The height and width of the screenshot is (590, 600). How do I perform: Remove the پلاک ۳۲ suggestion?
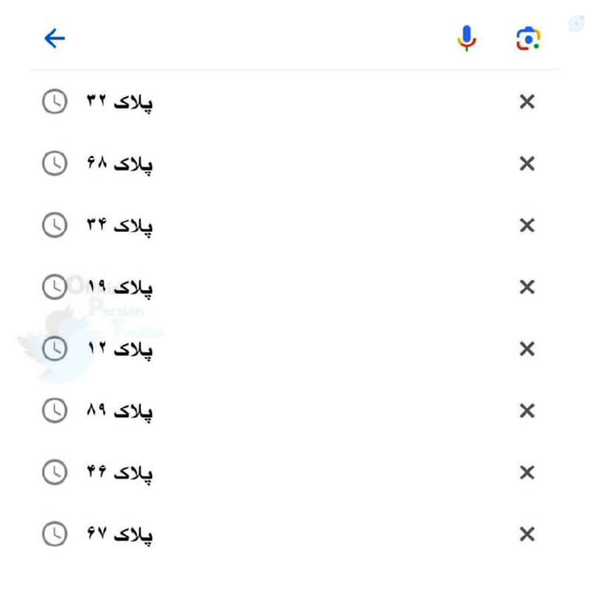click(x=527, y=102)
